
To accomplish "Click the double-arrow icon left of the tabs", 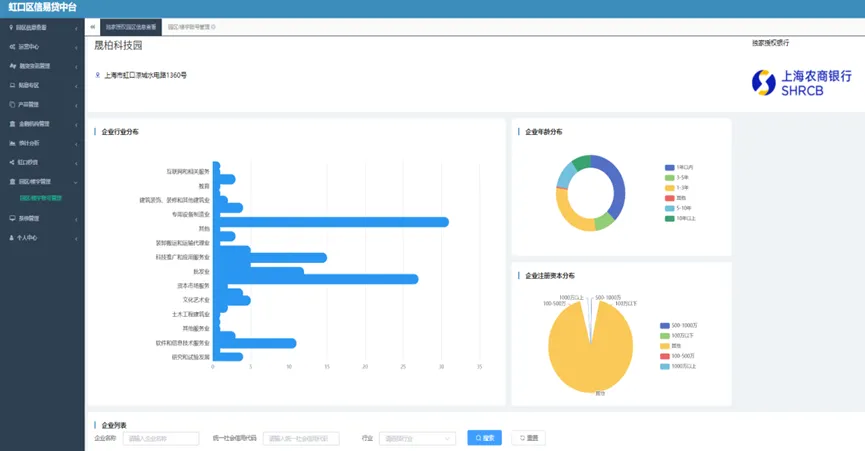I will coord(93,26).
